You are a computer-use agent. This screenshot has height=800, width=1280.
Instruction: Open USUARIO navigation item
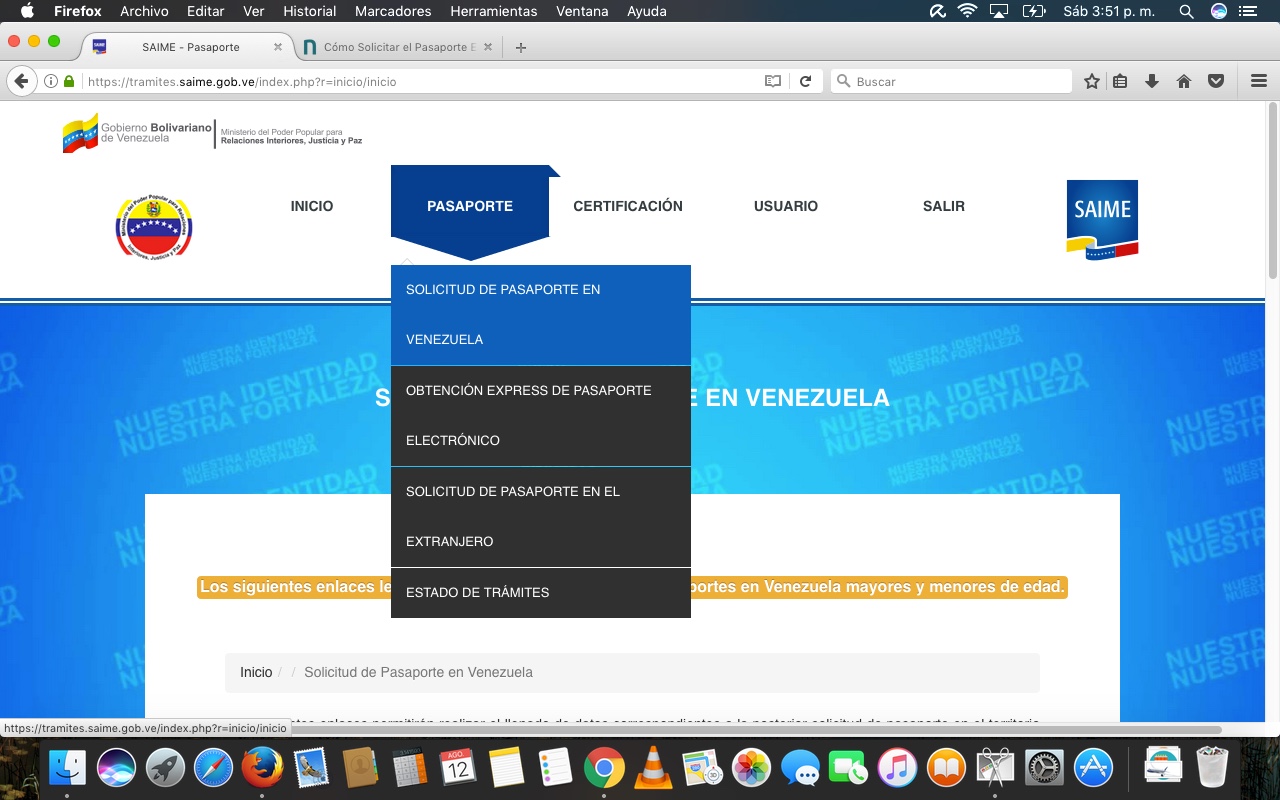[x=786, y=206]
